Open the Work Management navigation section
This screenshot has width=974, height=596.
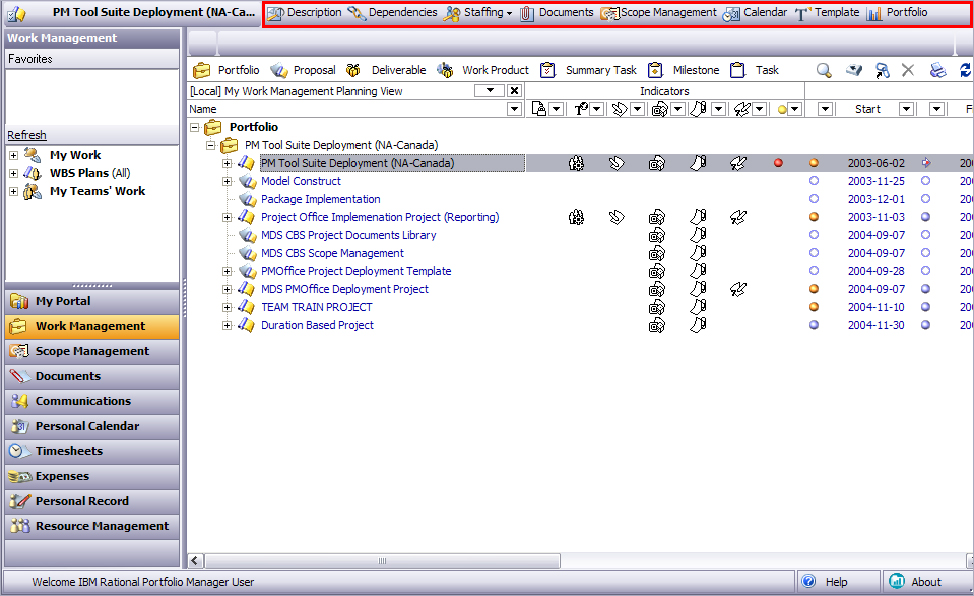pos(92,326)
